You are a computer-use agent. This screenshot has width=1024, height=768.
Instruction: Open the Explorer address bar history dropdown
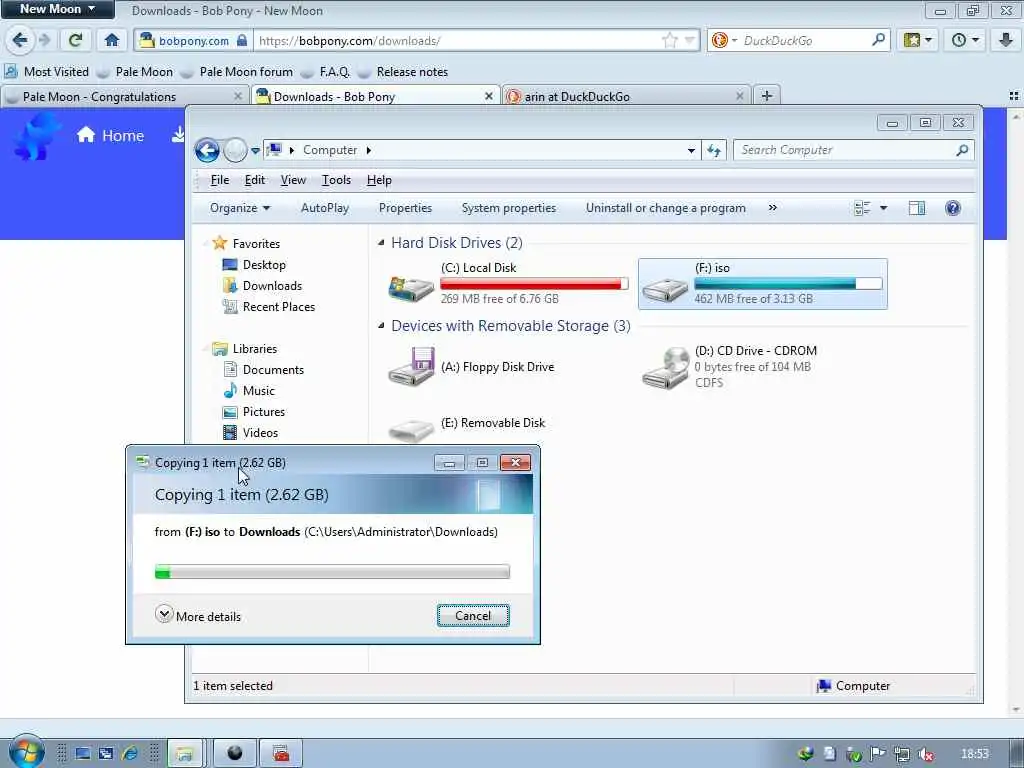pos(691,150)
